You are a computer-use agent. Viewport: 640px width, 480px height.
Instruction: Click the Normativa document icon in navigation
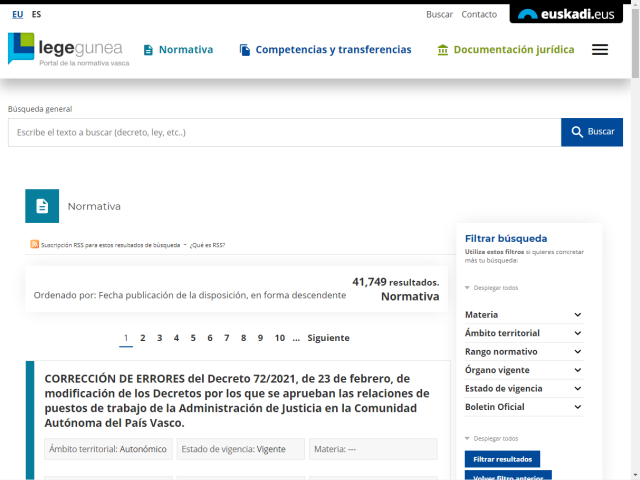[148, 50]
